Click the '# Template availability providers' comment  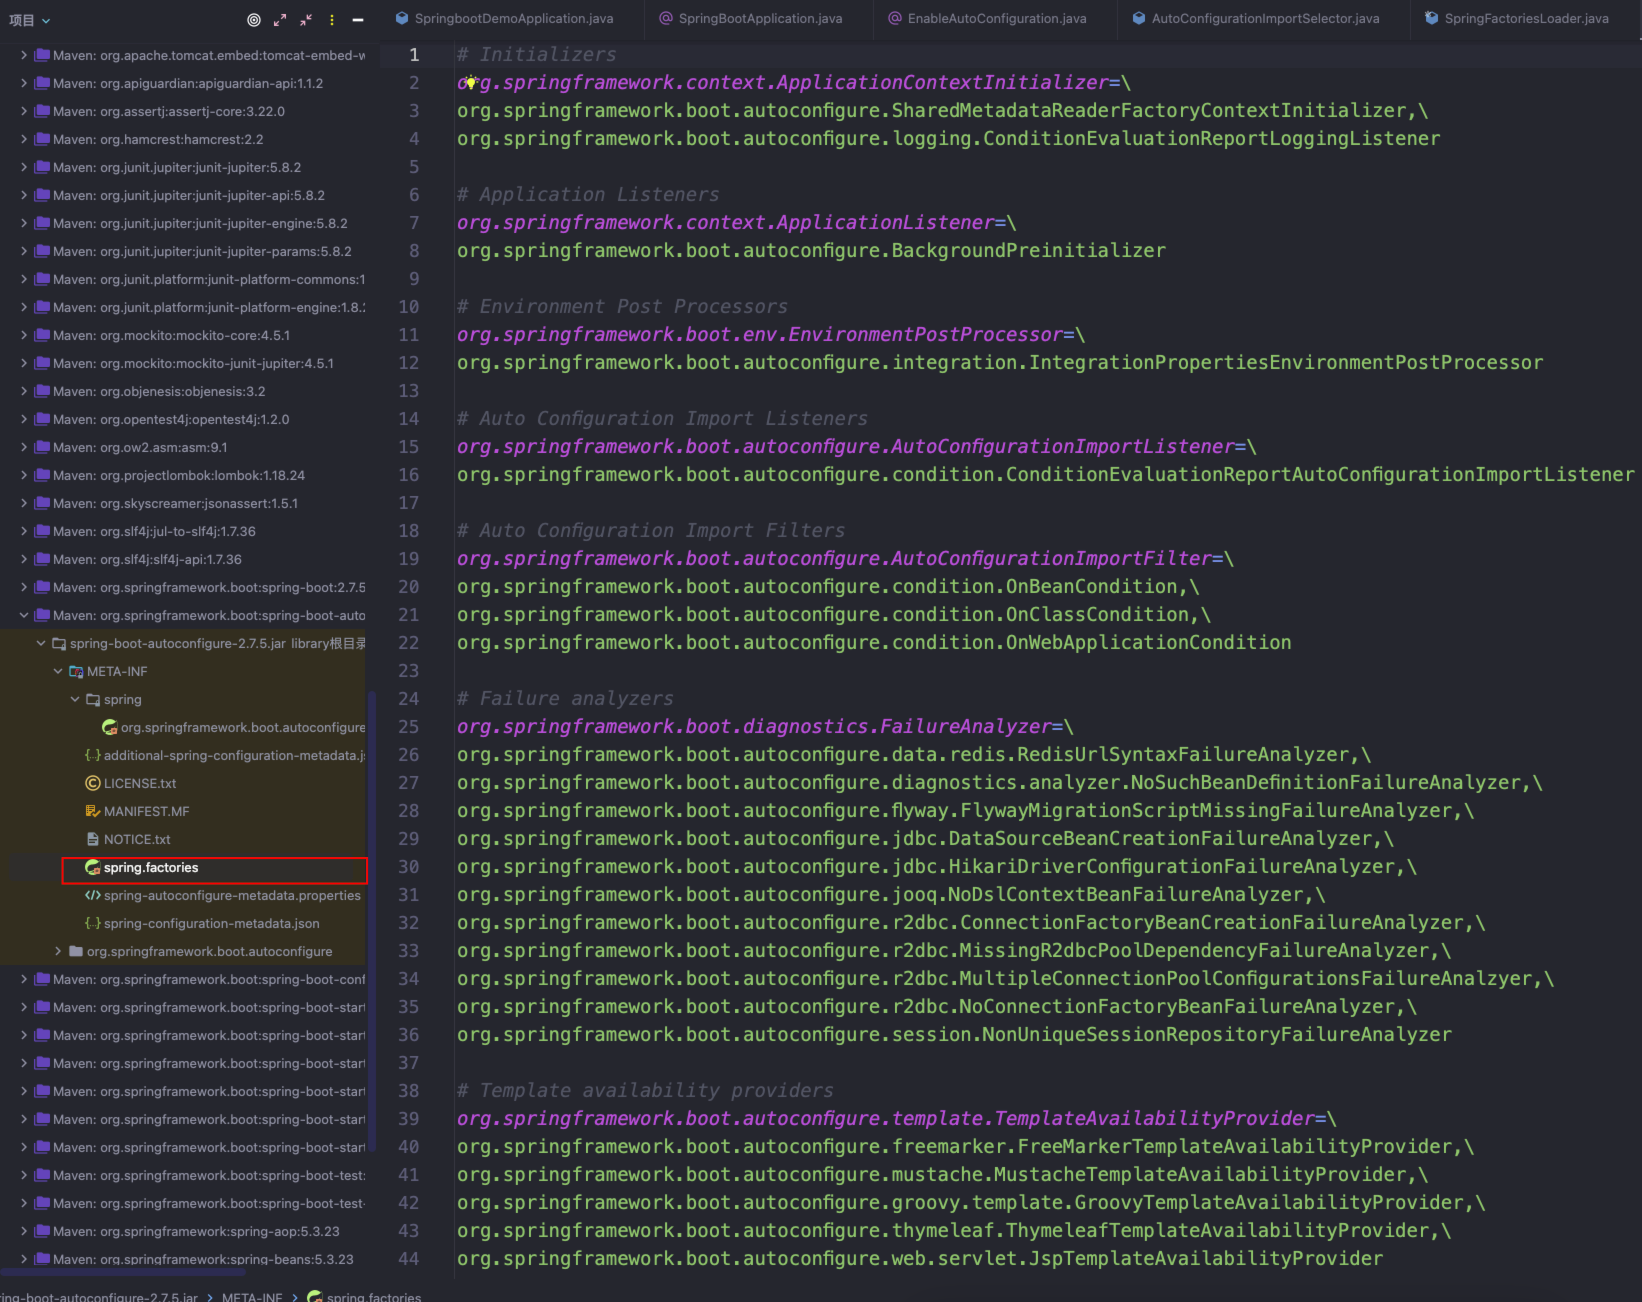click(x=645, y=1091)
